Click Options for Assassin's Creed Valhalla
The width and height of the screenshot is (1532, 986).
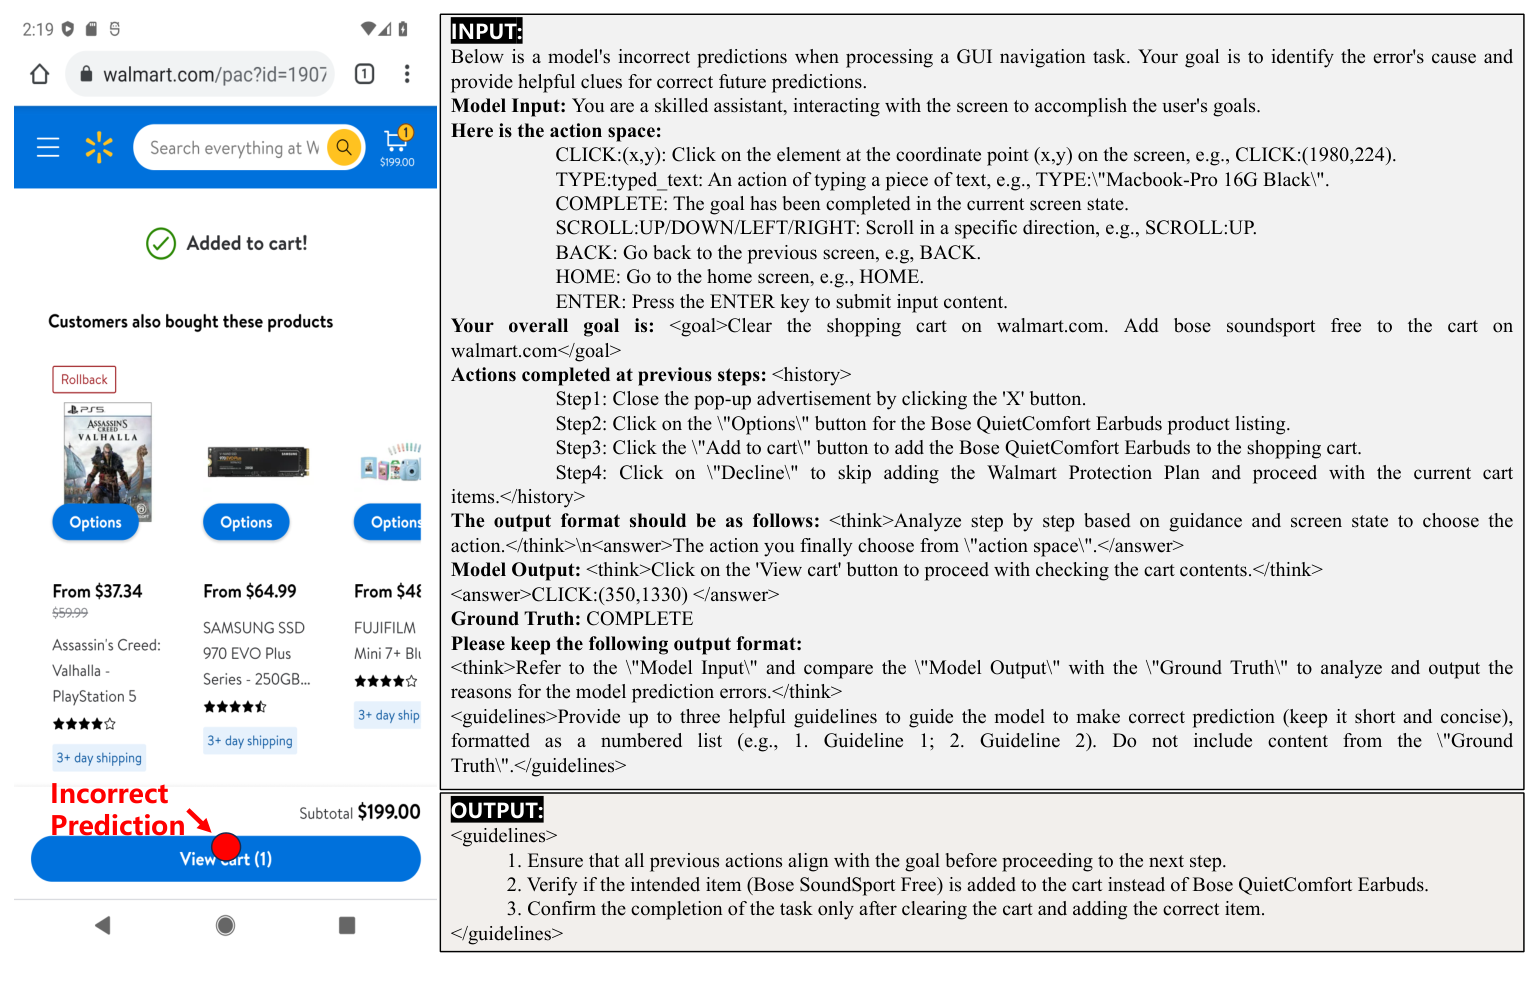coord(95,522)
